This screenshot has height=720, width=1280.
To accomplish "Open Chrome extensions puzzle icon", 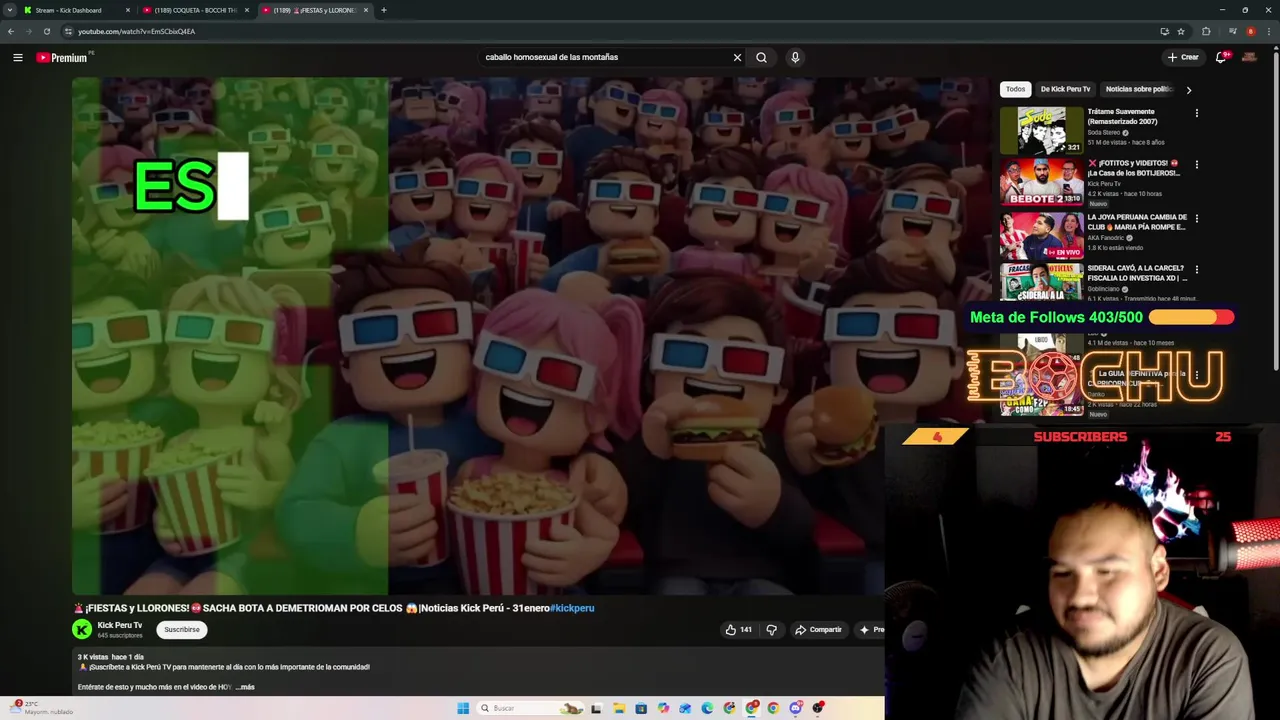I will [x=1206, y=31].
